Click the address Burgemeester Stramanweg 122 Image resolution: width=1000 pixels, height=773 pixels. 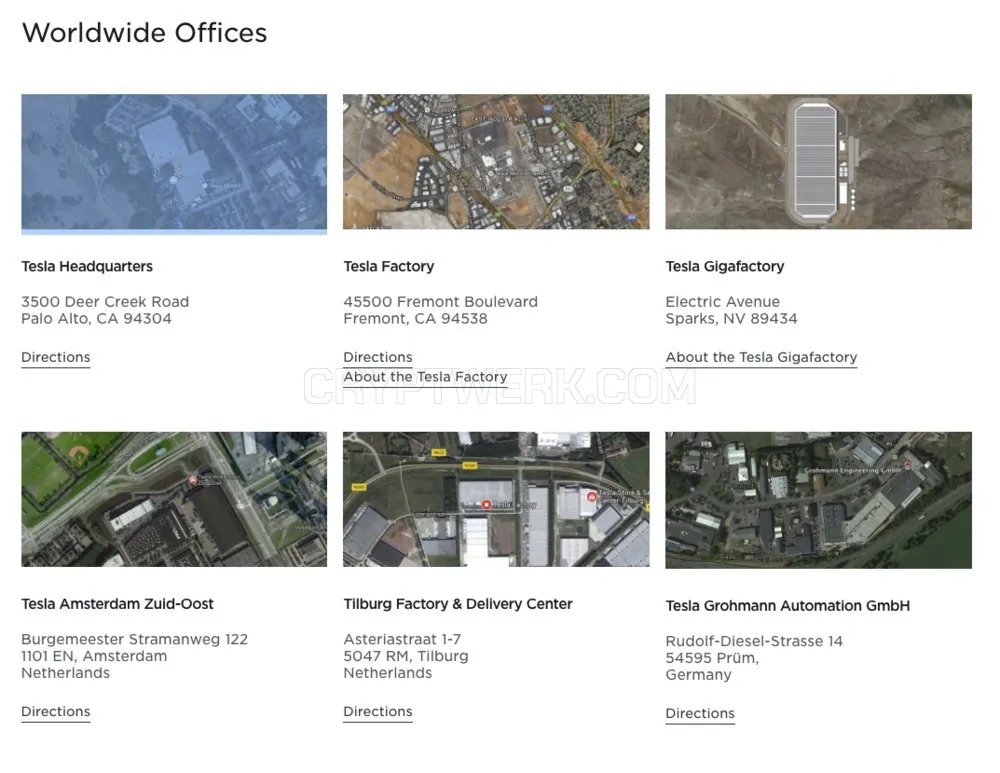(135, 639)
